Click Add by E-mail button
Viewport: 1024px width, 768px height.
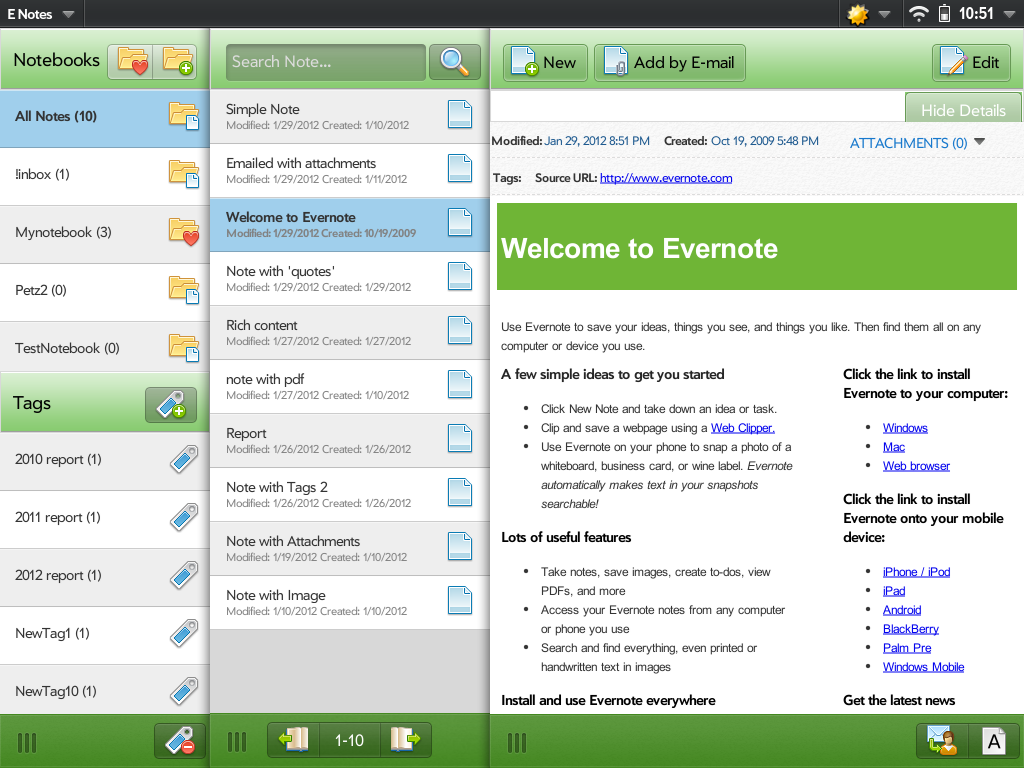point(670,63)
